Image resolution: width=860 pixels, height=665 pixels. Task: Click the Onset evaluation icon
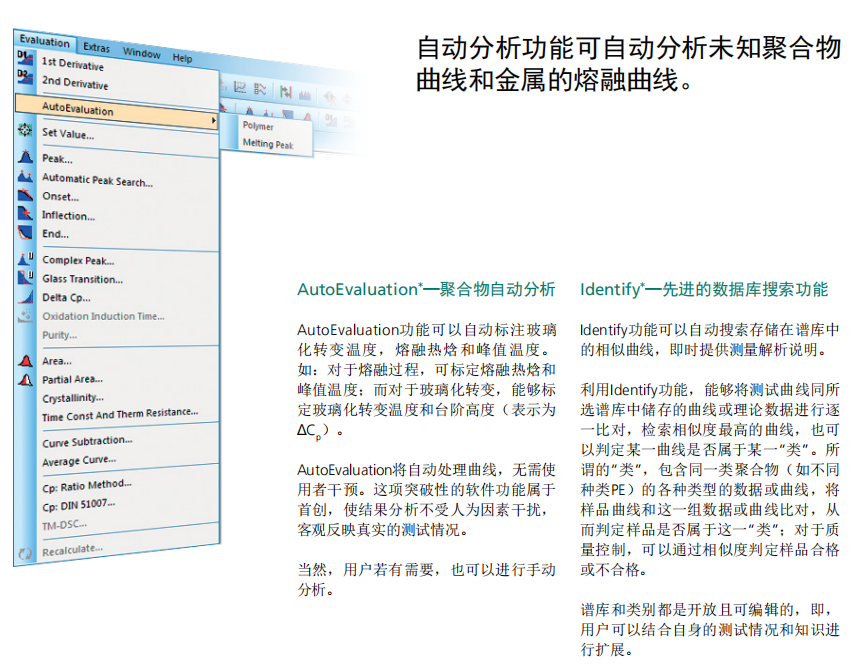(25, 195)
